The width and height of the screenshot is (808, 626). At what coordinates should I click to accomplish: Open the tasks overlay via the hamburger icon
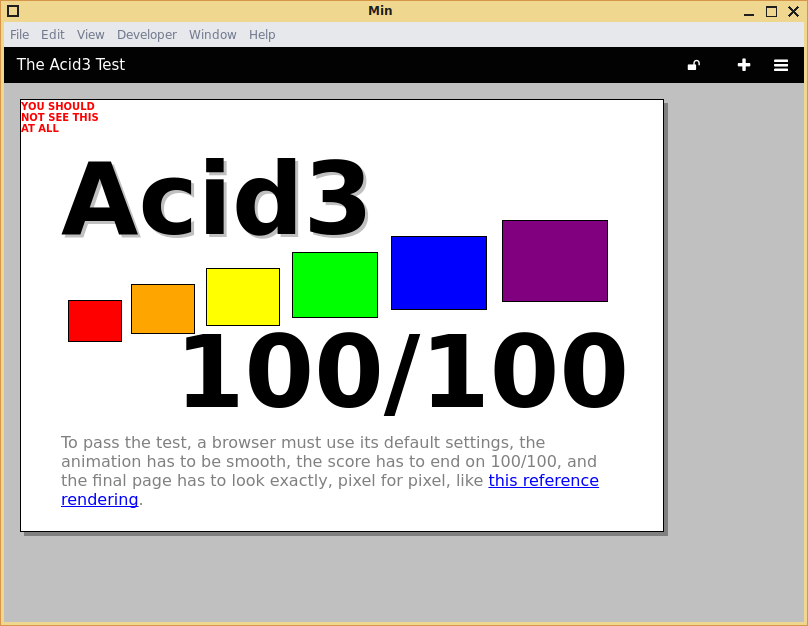pos(780,64)
